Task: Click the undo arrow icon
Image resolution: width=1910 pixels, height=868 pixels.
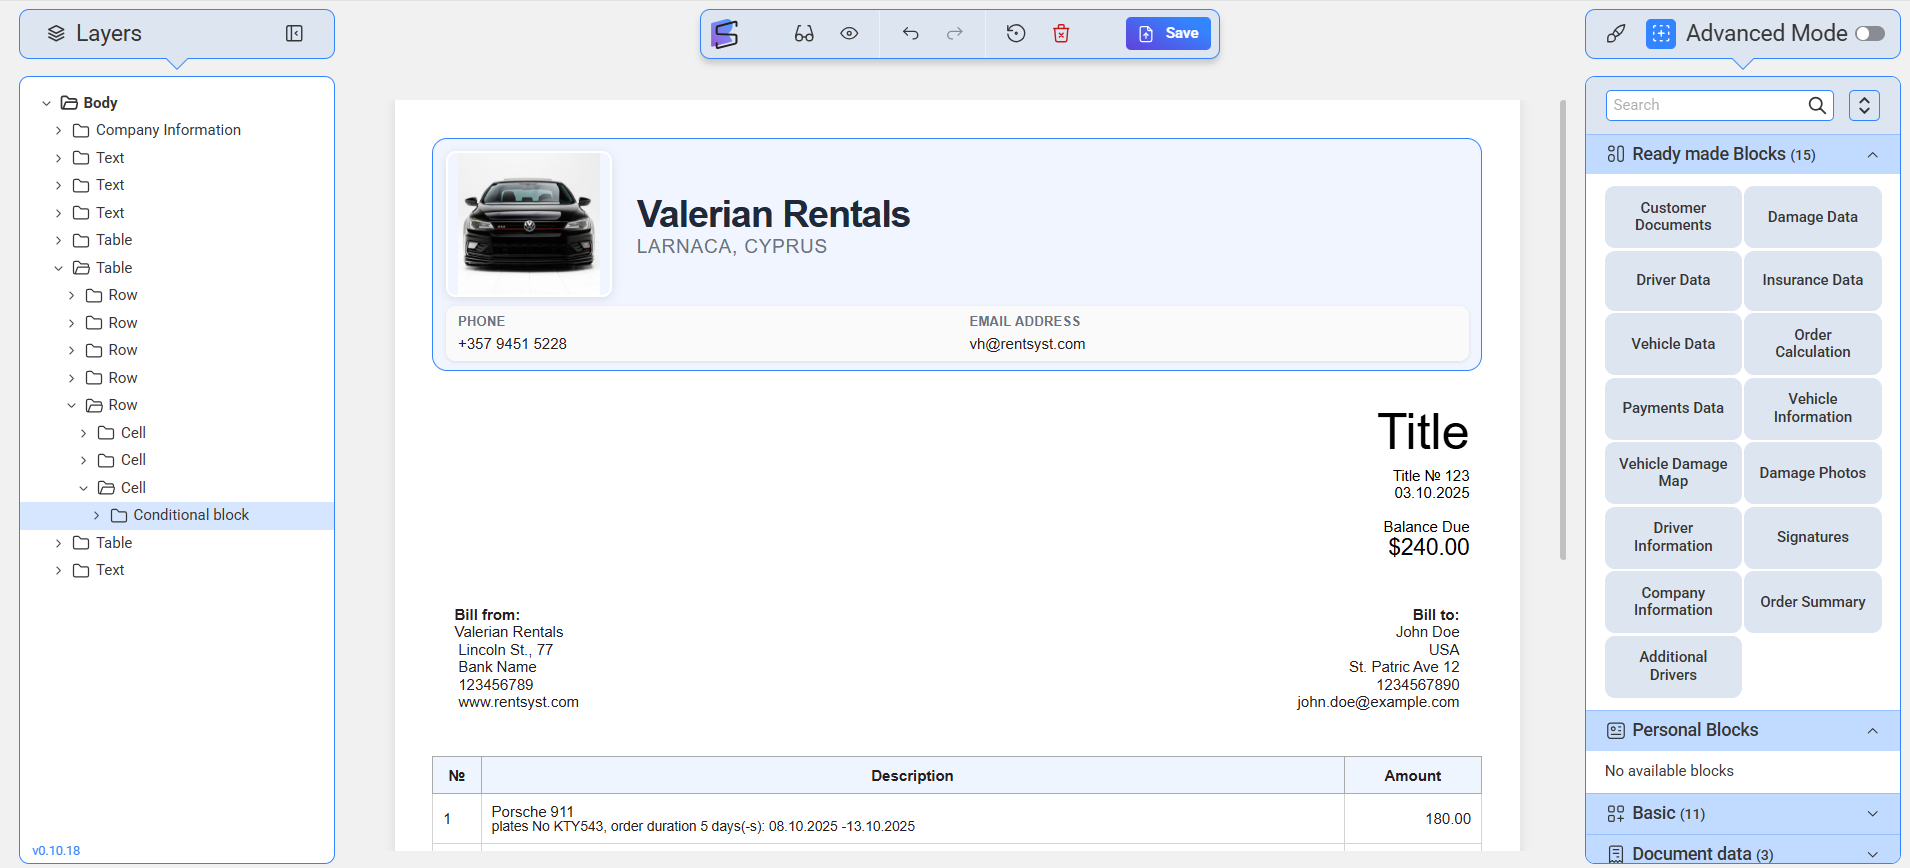Action: 910,34
